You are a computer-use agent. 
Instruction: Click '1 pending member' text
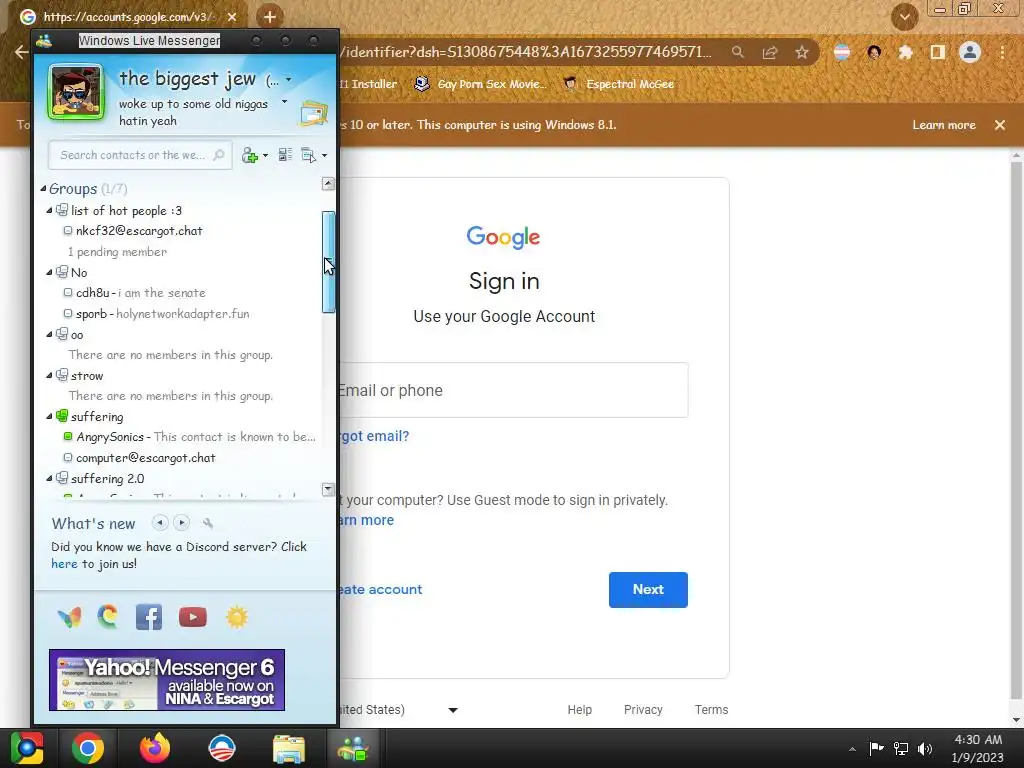(118, 251)
